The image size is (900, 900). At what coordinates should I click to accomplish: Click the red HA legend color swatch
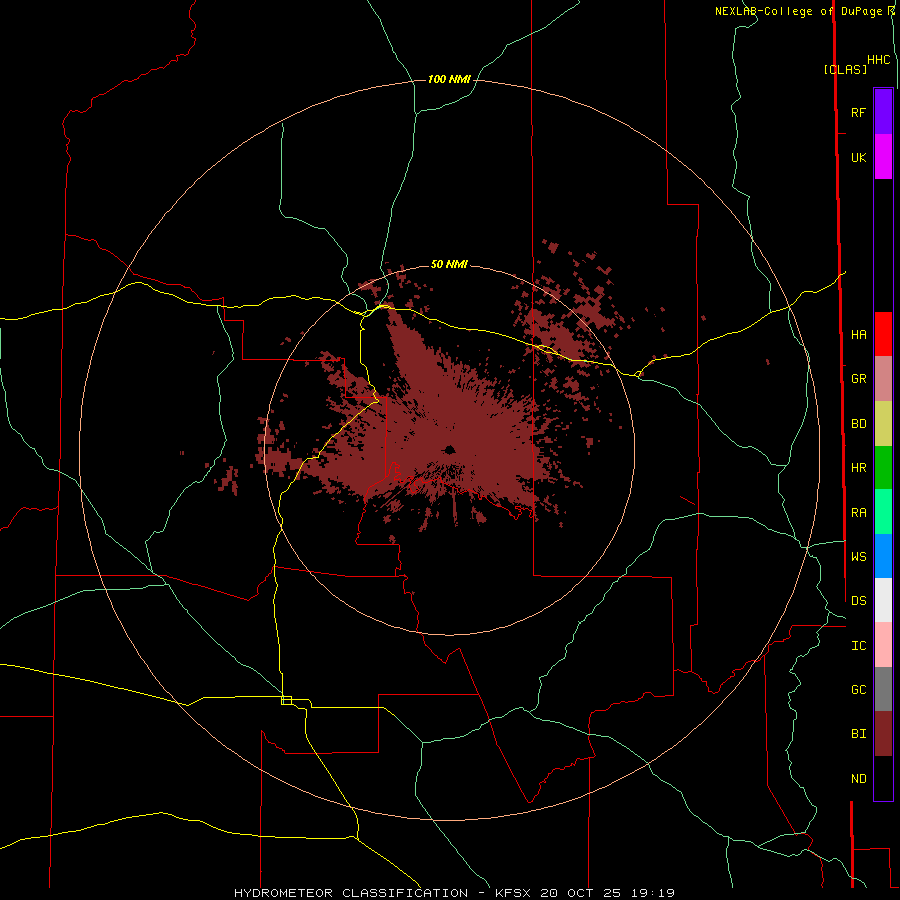pyautogui.click(x=883, y=334)
